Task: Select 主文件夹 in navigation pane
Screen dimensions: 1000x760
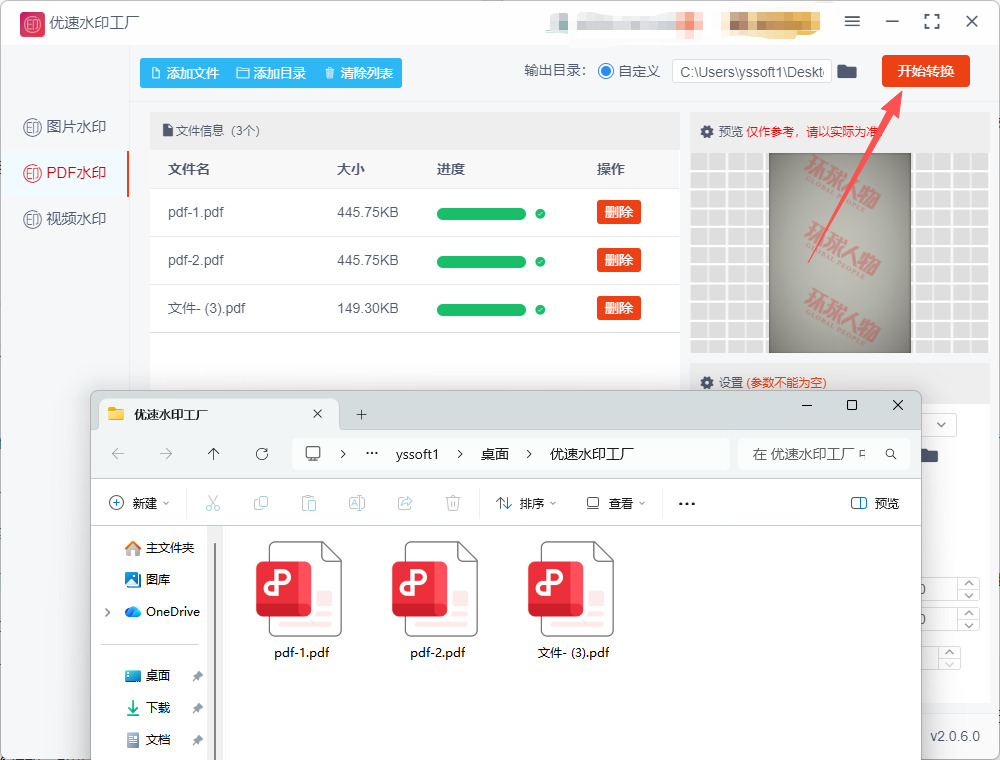Action: (x=159, y=548)
